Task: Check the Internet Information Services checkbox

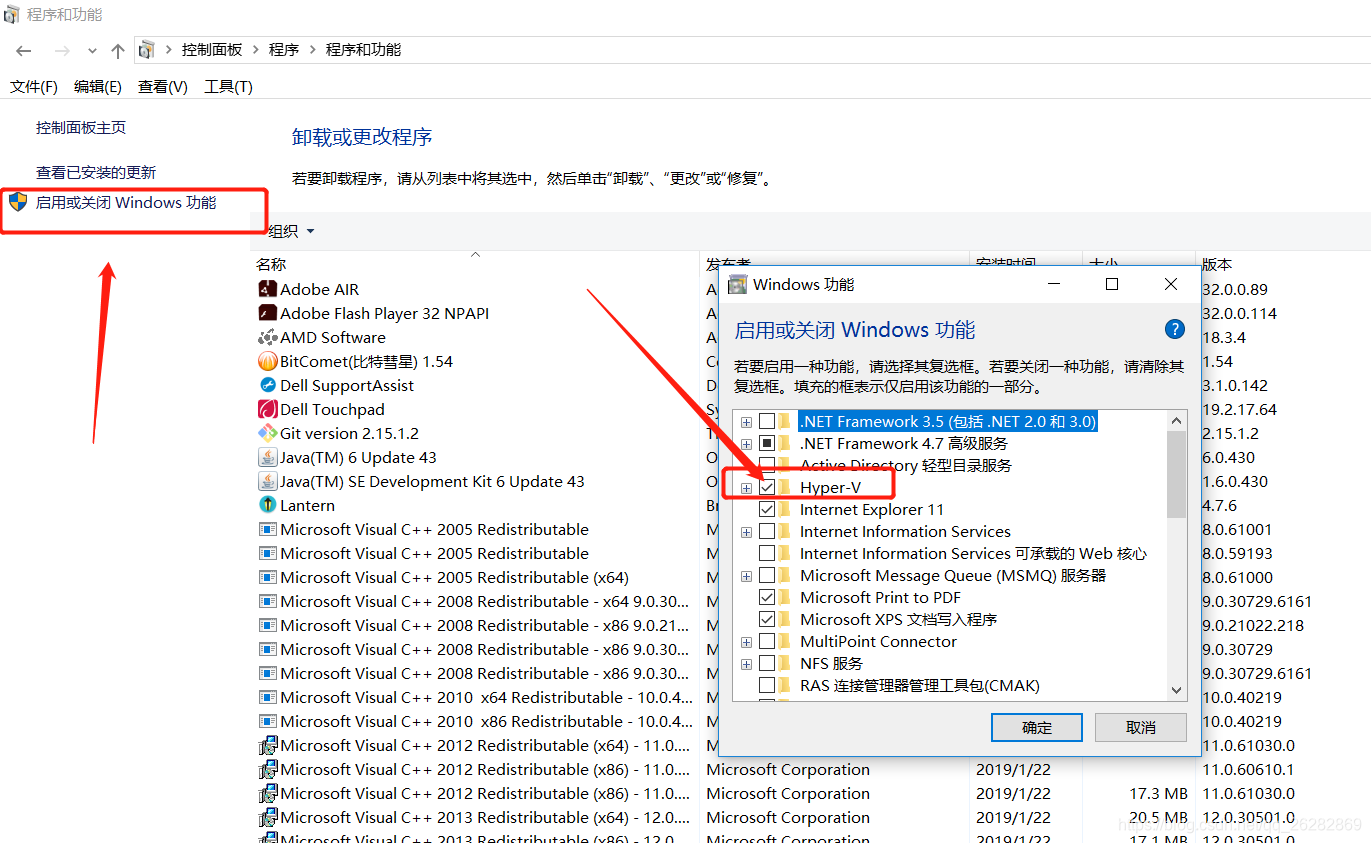Action: (767, 531)
